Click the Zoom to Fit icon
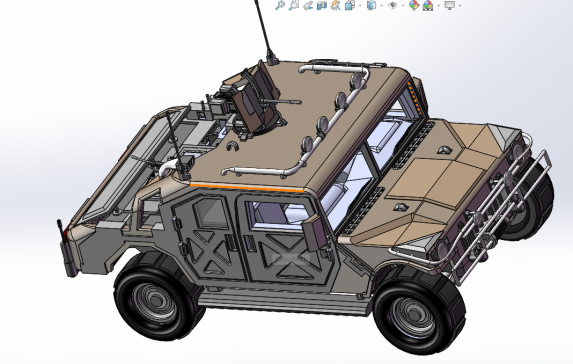The image size is (573, 364). tap(280, 5)
